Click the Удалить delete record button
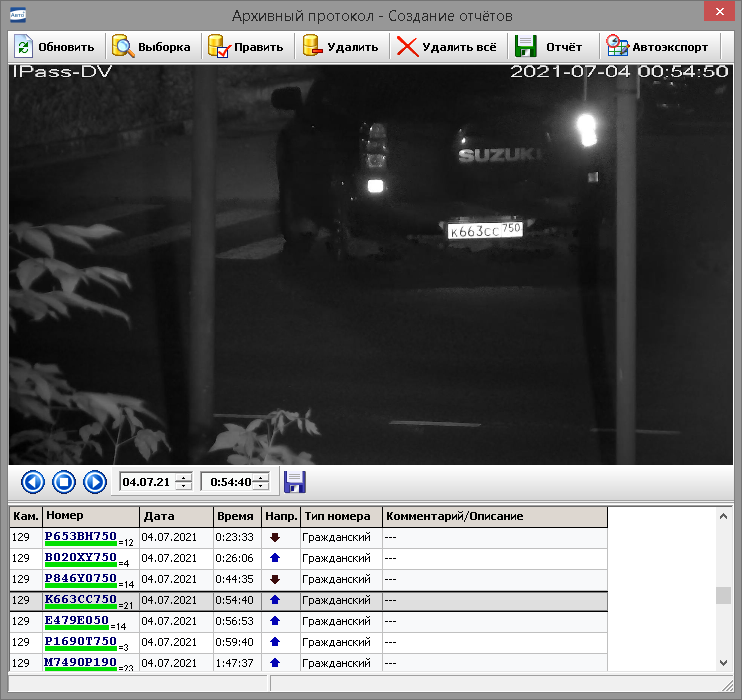Image resolution: width=742 pixels, height=700 pixels. pos(340,47)
